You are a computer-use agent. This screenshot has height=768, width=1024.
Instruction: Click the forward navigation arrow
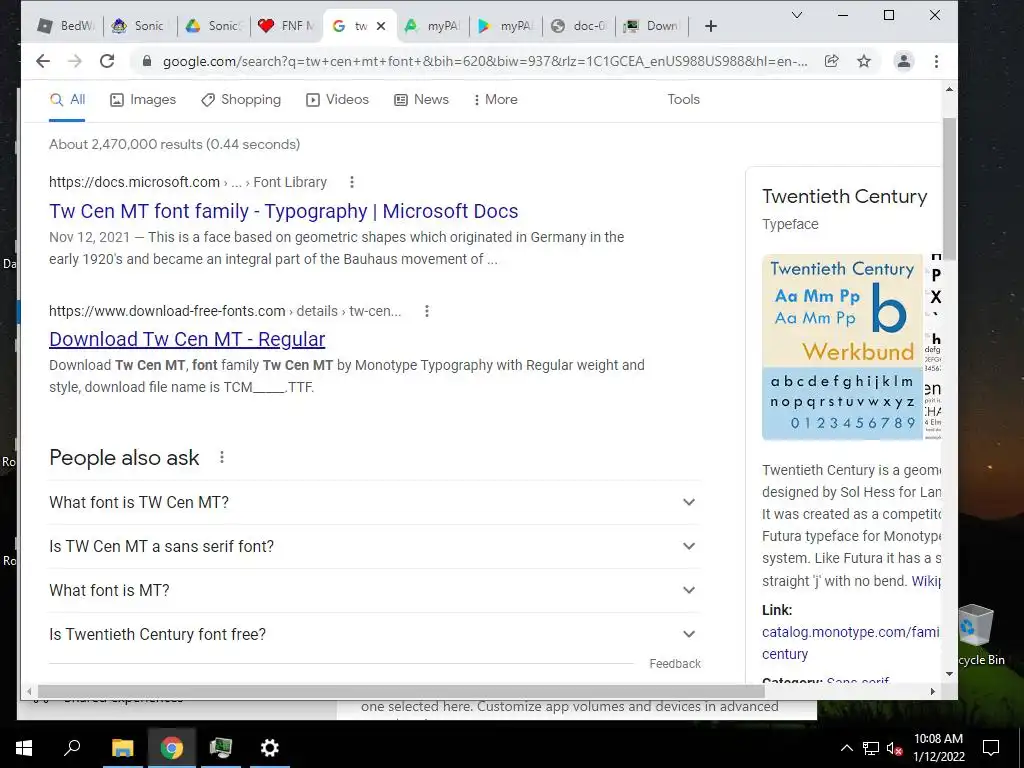[x=75, y=61]
